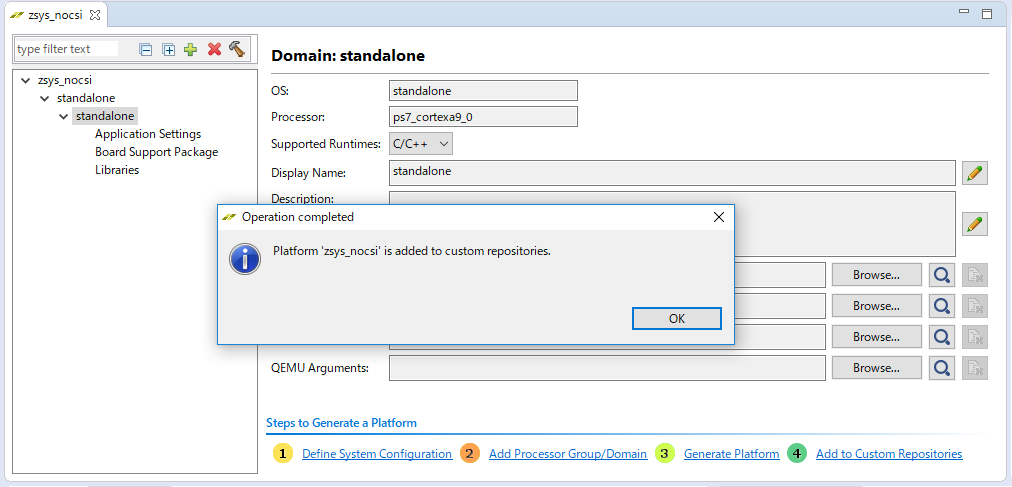Open the Add to Custom Repositories link

(888, 454)
